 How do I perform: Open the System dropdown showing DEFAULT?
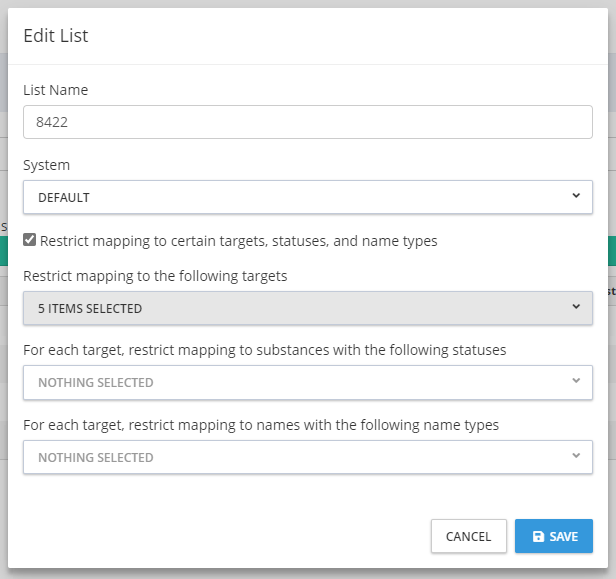[x=300, y=197]
